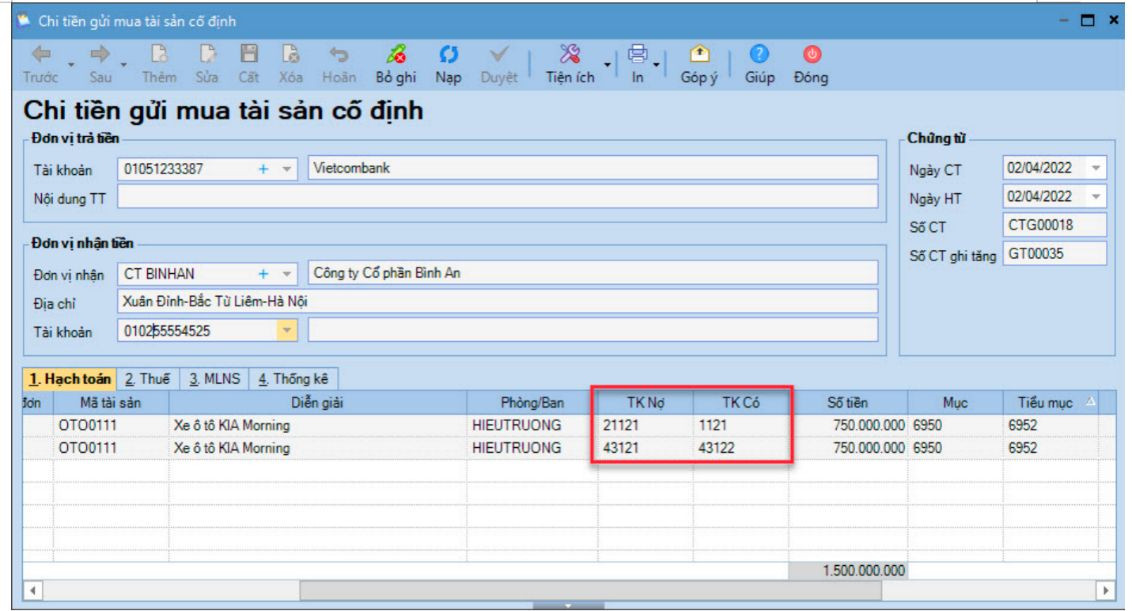
Task: Open Ngày HT date picker dropdown
Action: (1096, 196)
